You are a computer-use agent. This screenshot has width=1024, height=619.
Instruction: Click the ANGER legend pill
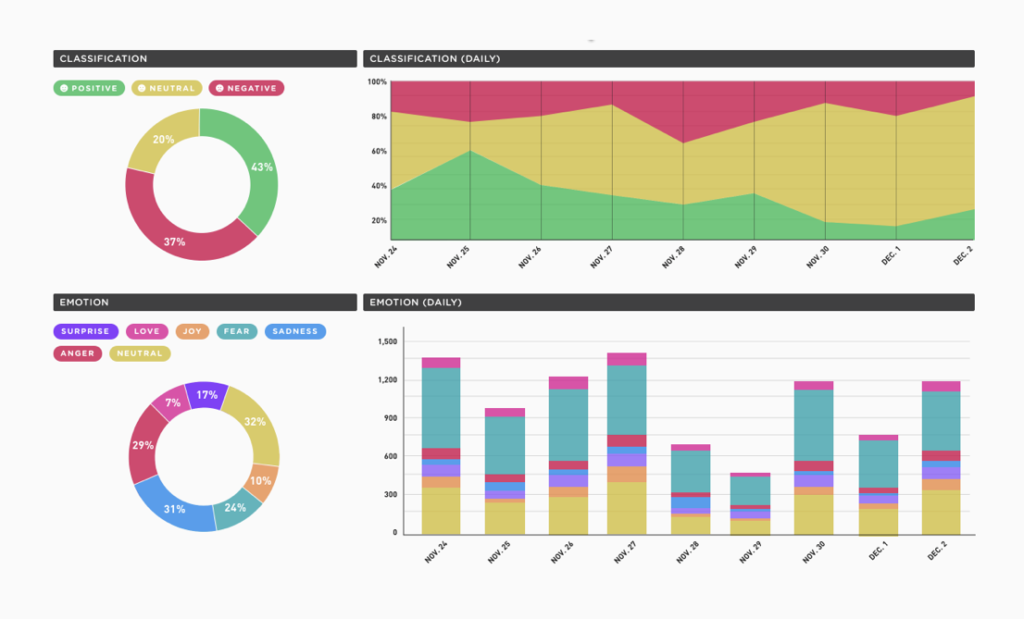[77, 353]
